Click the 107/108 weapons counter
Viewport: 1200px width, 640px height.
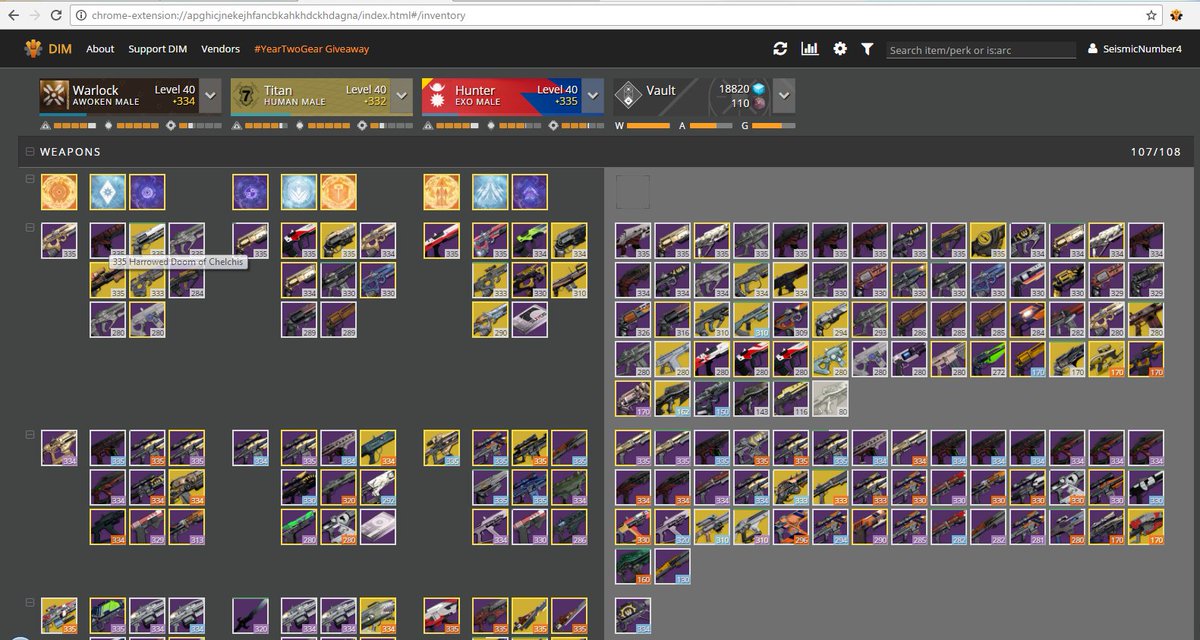click(x=1157, y=152)
